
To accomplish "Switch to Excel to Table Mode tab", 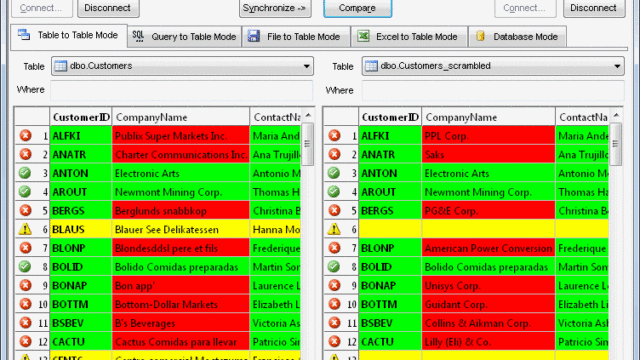I will point(409,37).
